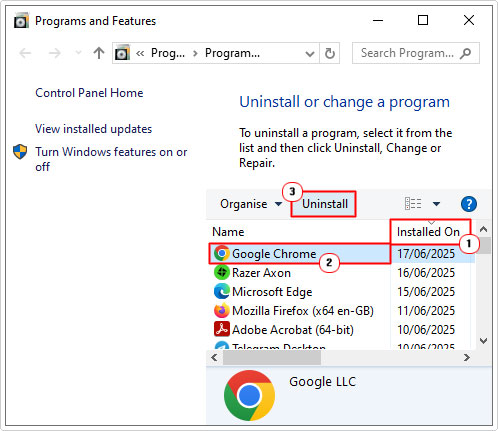This screenshot has width=498, height=431.
Task: Click the Microsoft Edge program name
Action: pyautogui.click(x=272, y=292)
